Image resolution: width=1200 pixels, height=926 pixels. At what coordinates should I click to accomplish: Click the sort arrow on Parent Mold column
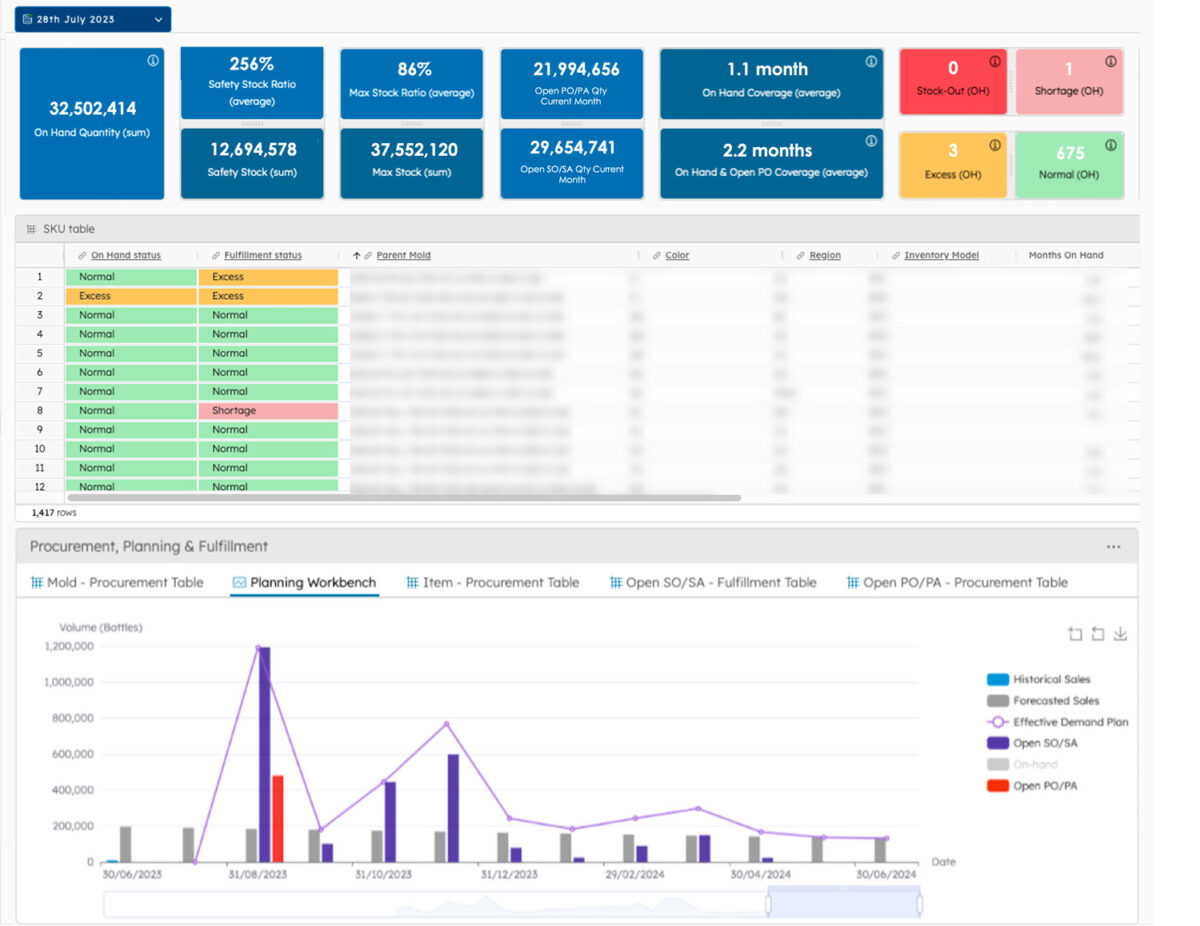[357, 255]
